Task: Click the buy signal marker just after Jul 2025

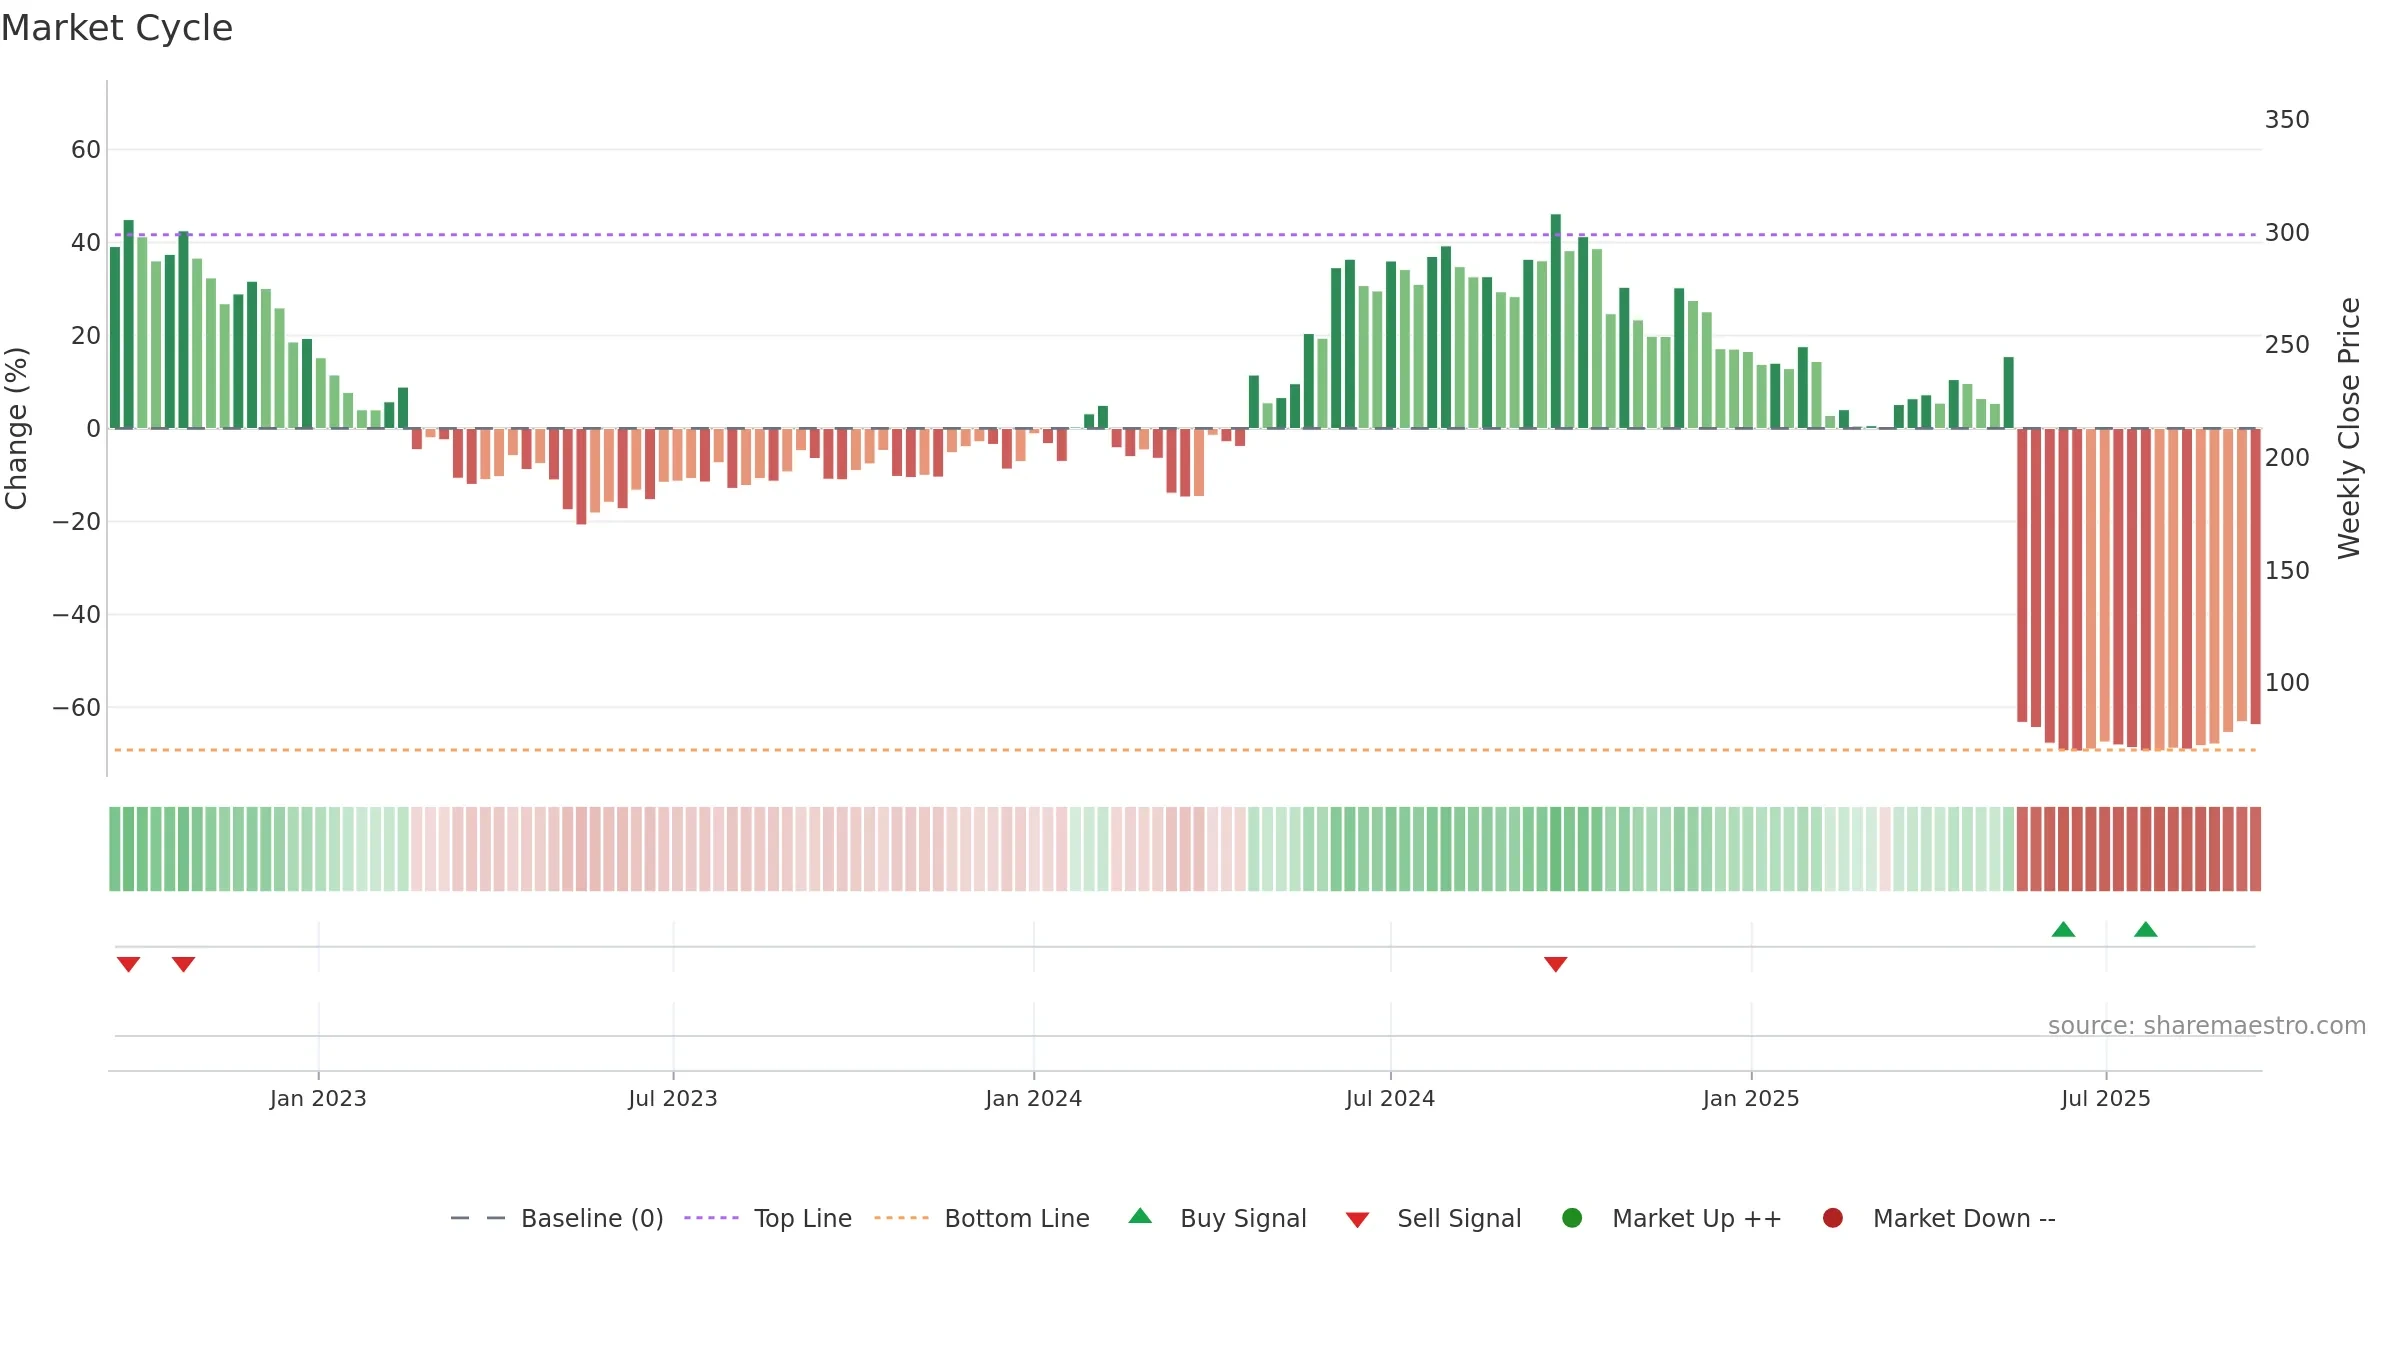Action: tap(2145, 929)
